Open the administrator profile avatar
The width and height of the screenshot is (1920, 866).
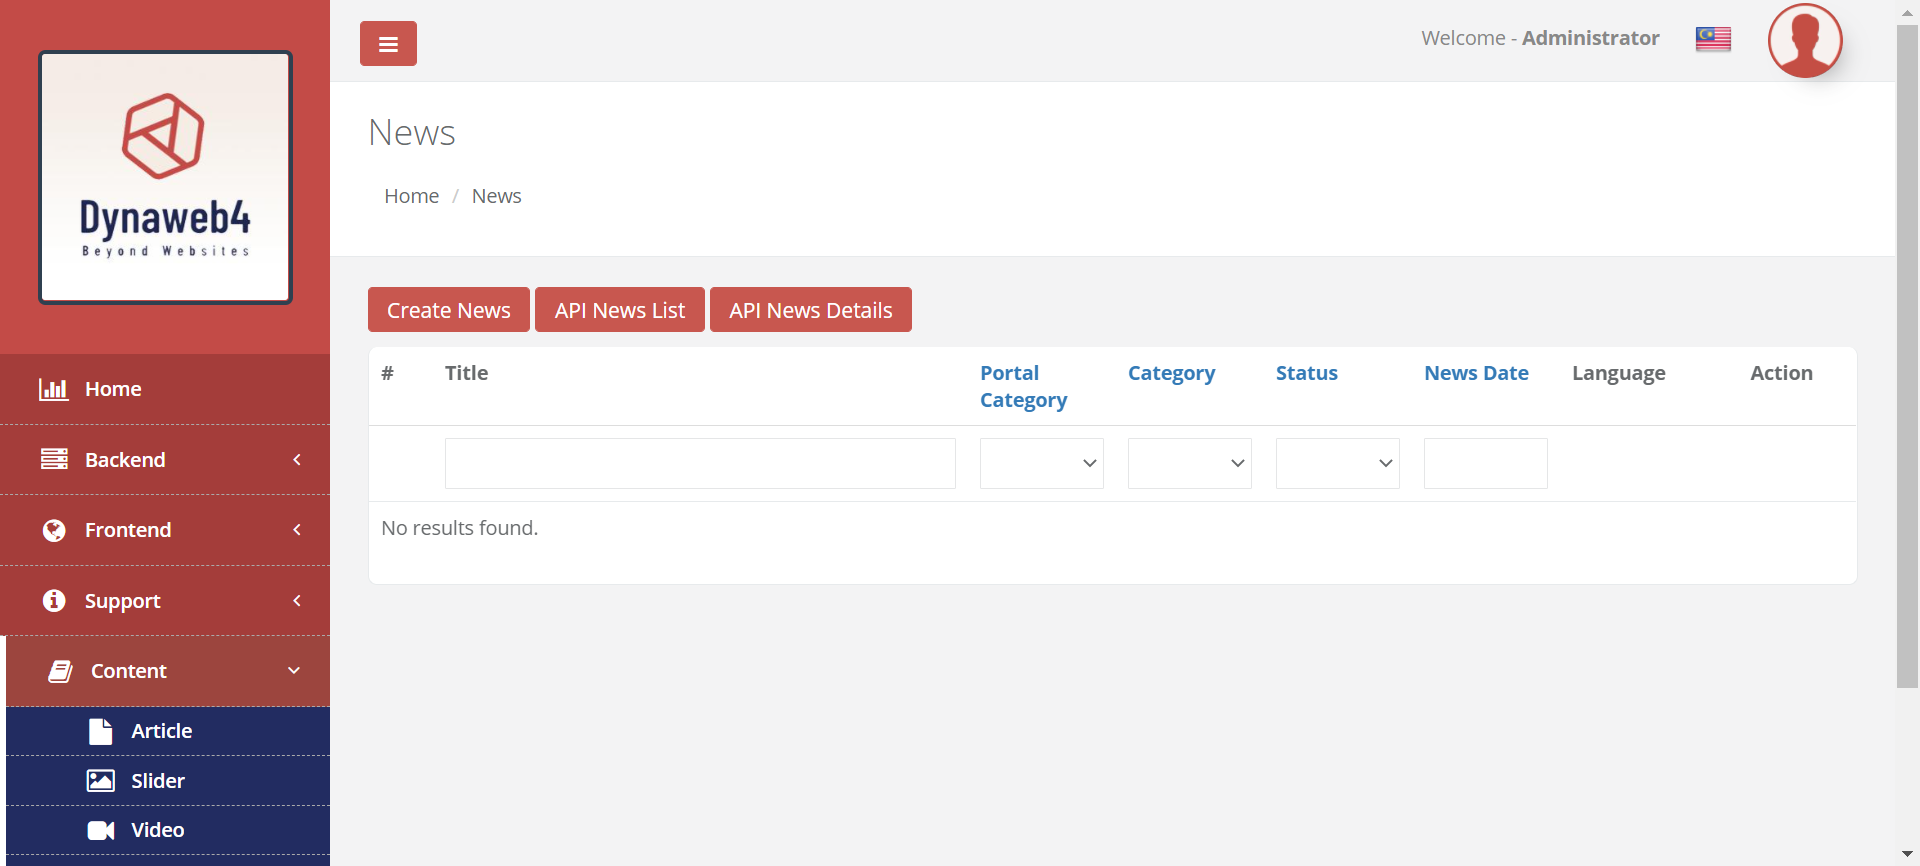[1805, 41]
